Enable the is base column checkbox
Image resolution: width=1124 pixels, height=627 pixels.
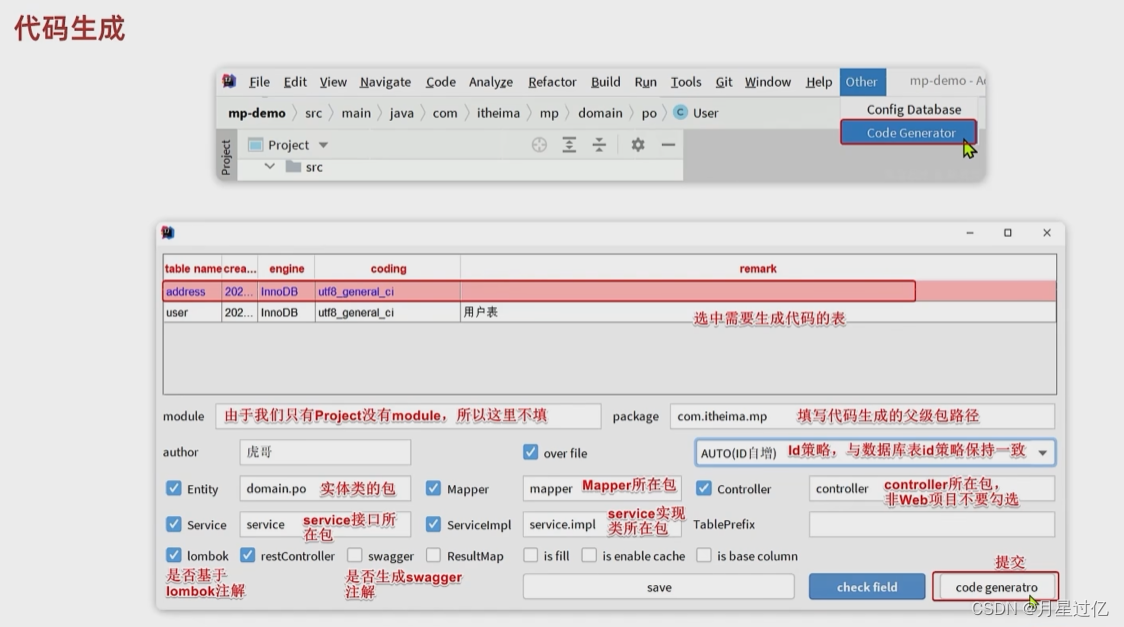click(704, 555)
